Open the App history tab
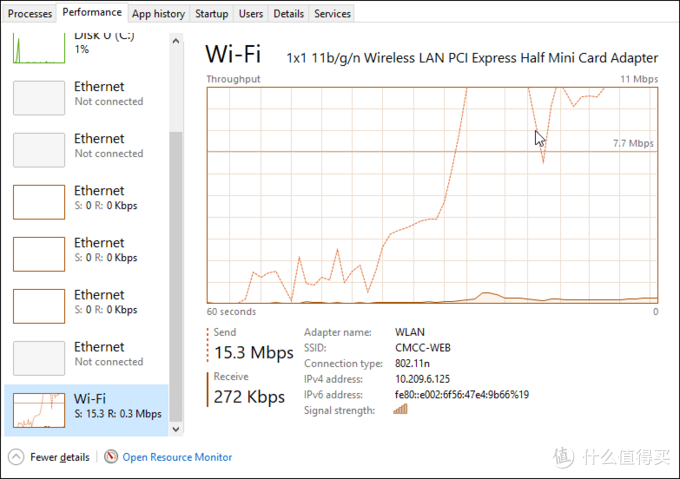This screenshot has width=680, height=479. pyautogui.click(x=158, y=13)
